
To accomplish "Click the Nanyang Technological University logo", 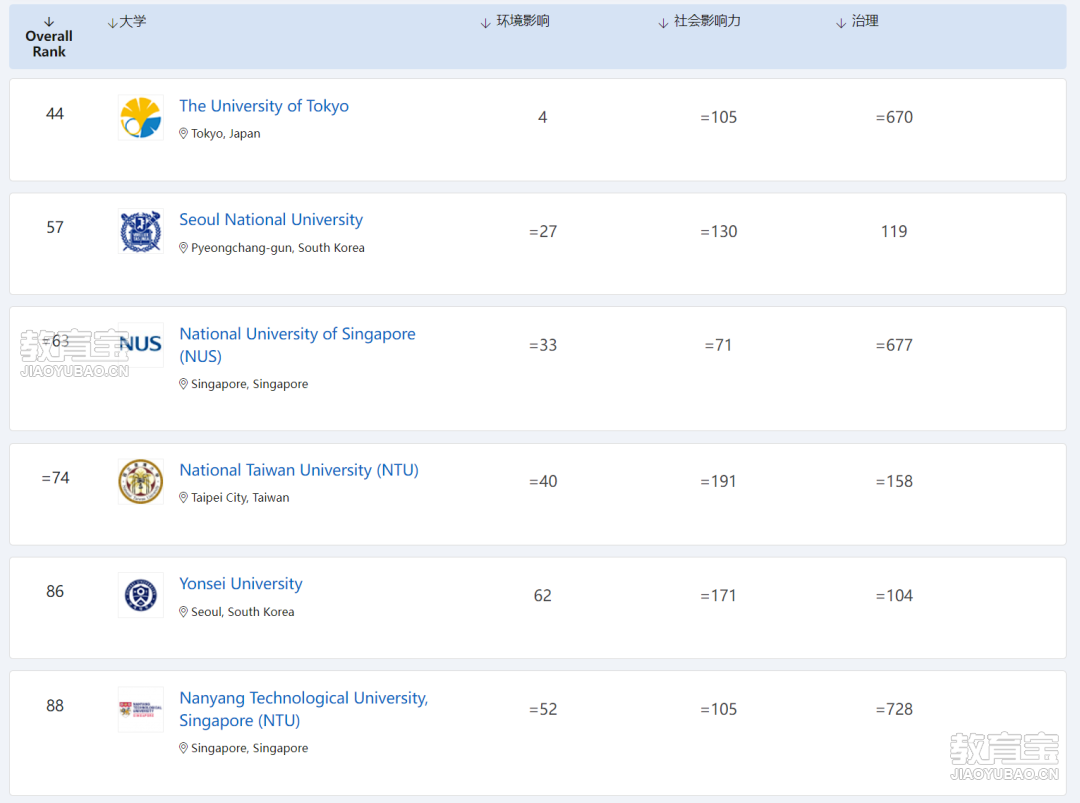I will tap(141, 709).
